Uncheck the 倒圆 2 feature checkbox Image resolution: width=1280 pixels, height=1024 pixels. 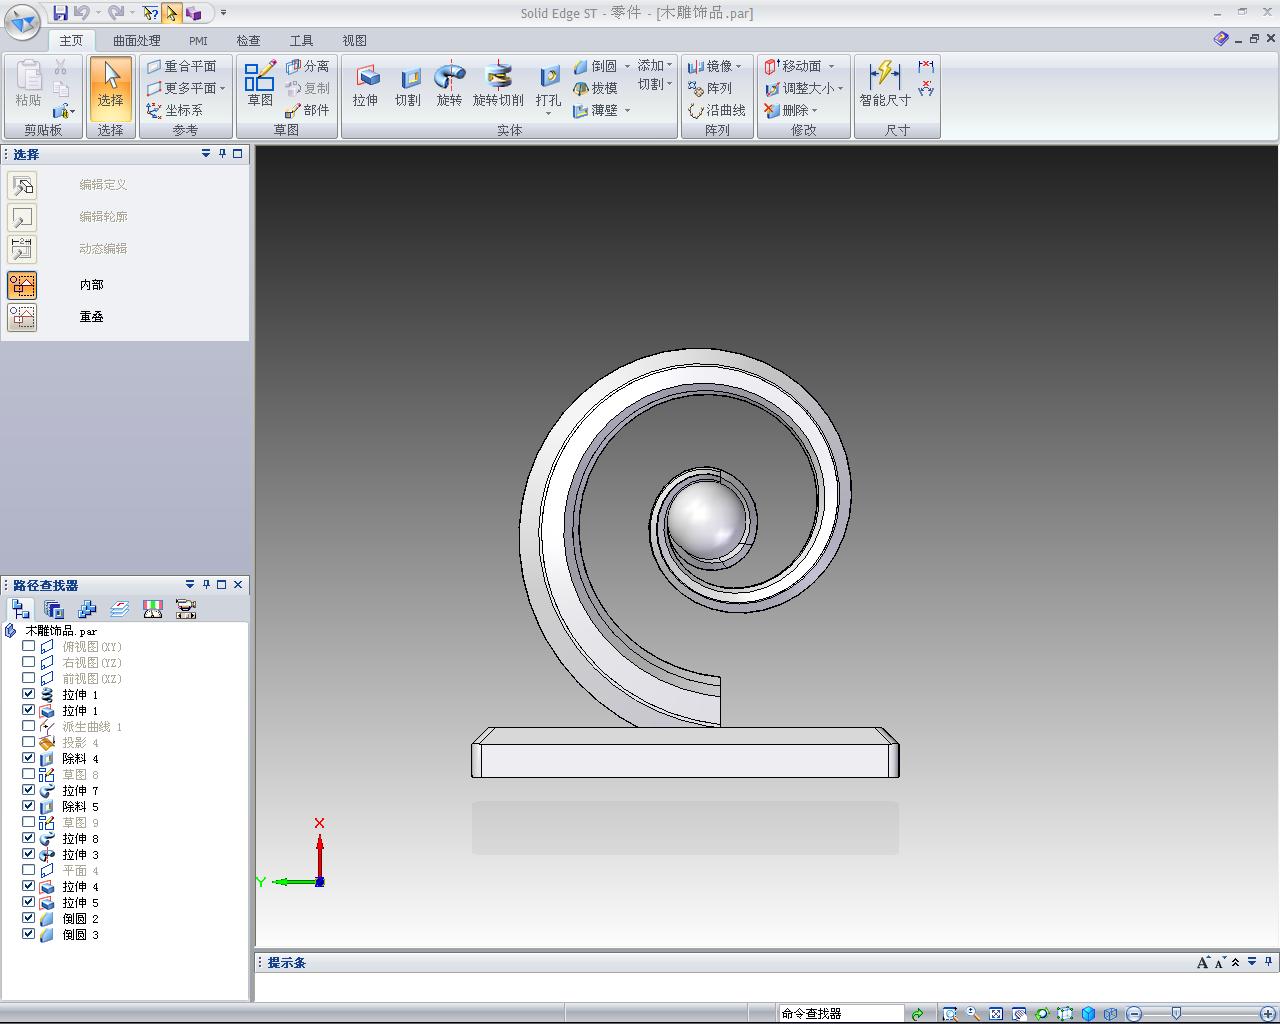click(28, 918)
